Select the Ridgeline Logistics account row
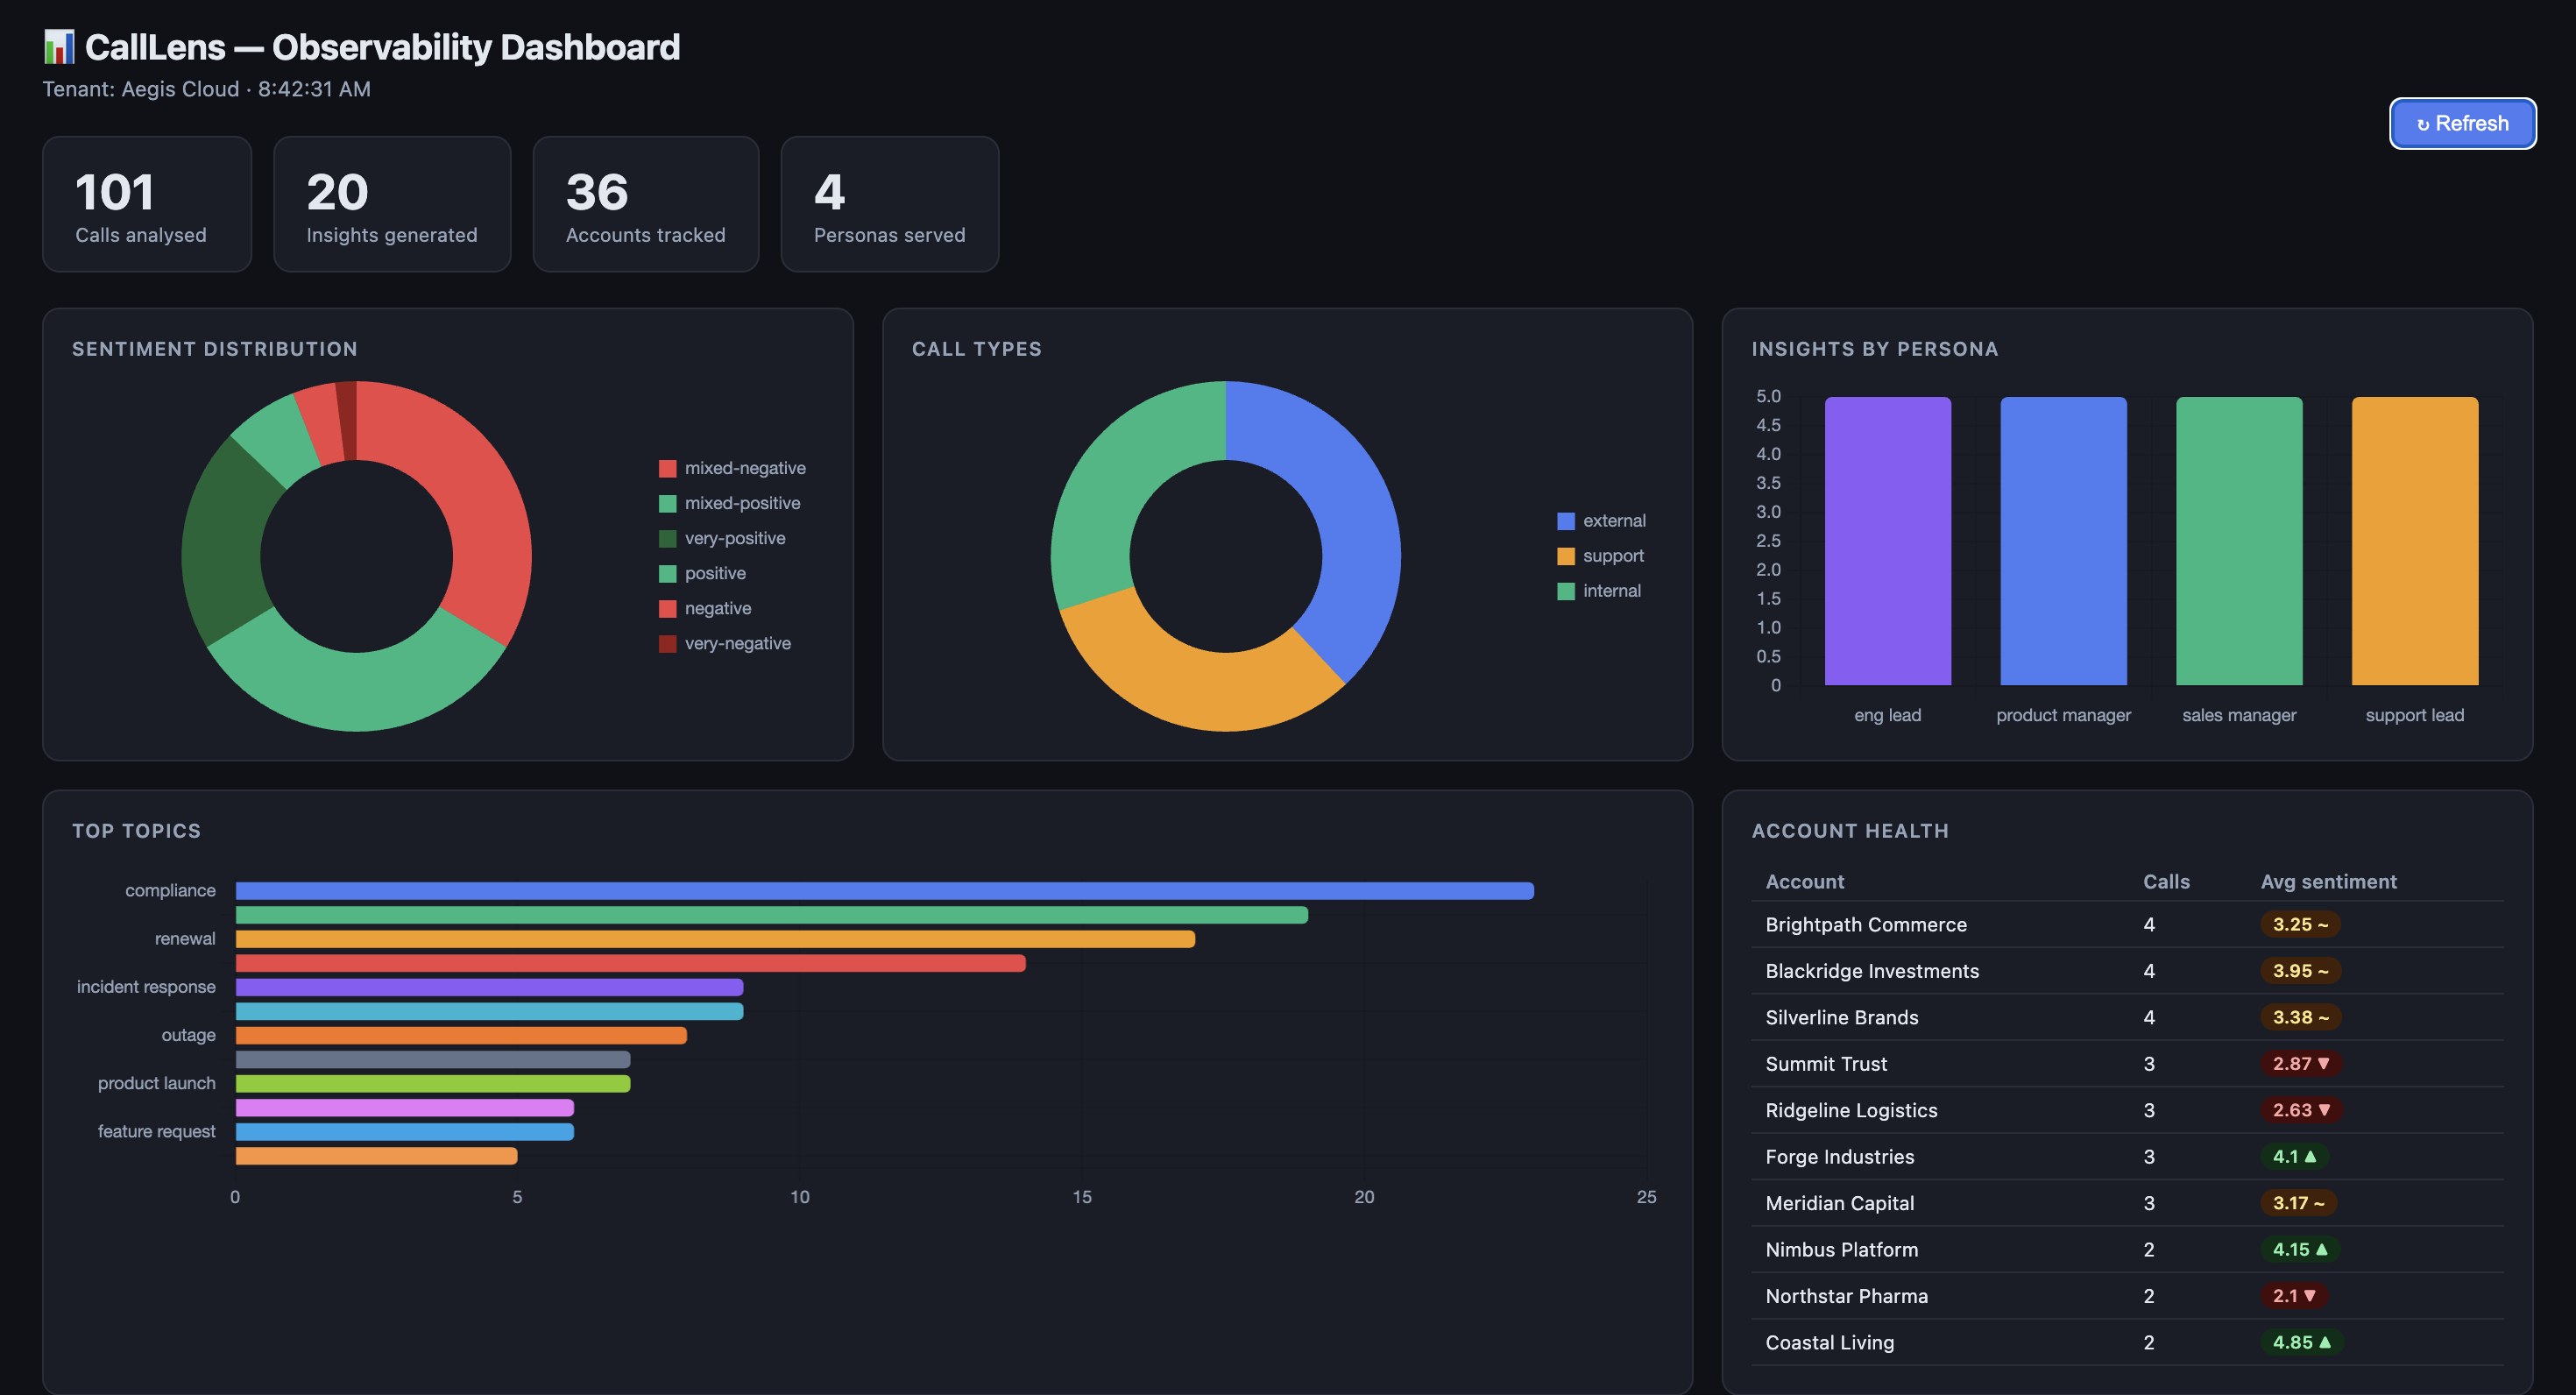 pos(2127,1110)
